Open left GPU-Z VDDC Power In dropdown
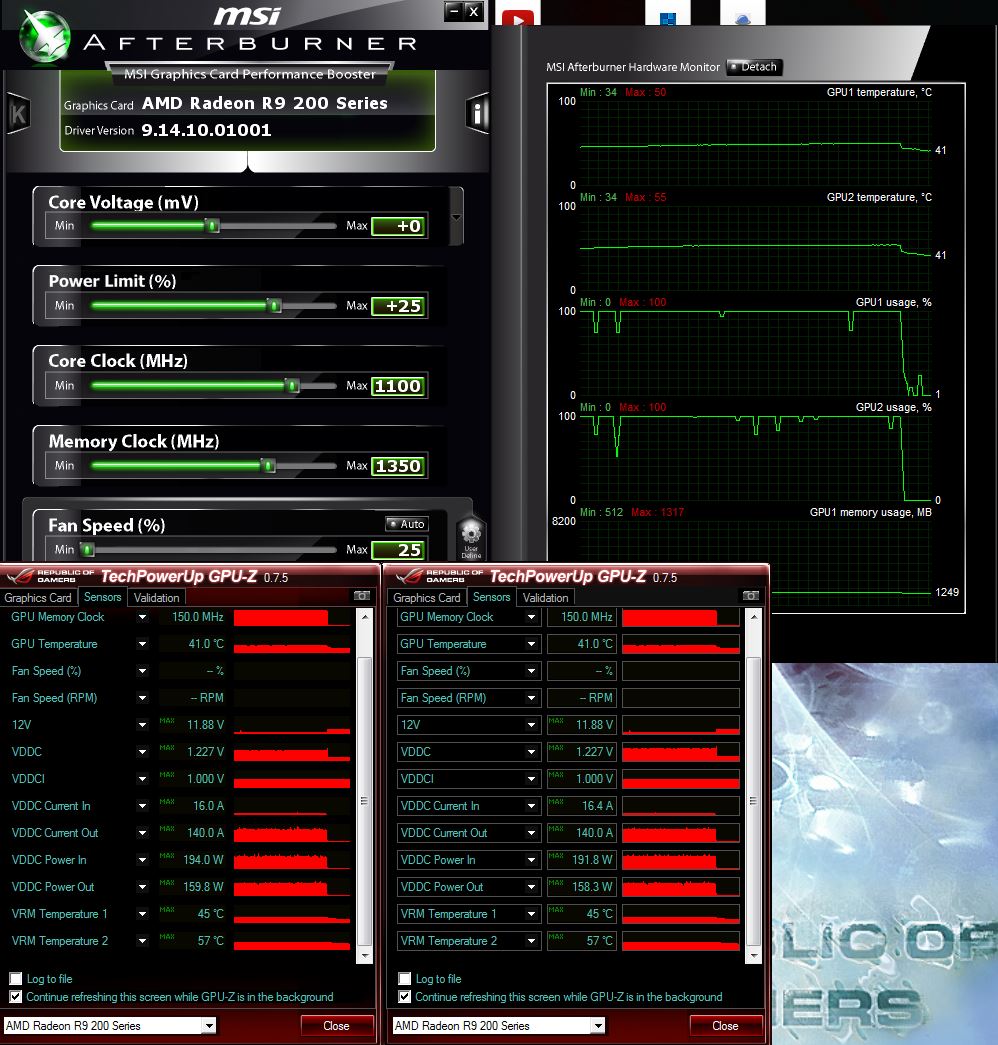The width and height of the screenshot is (998, 1045). click(142, 860)
